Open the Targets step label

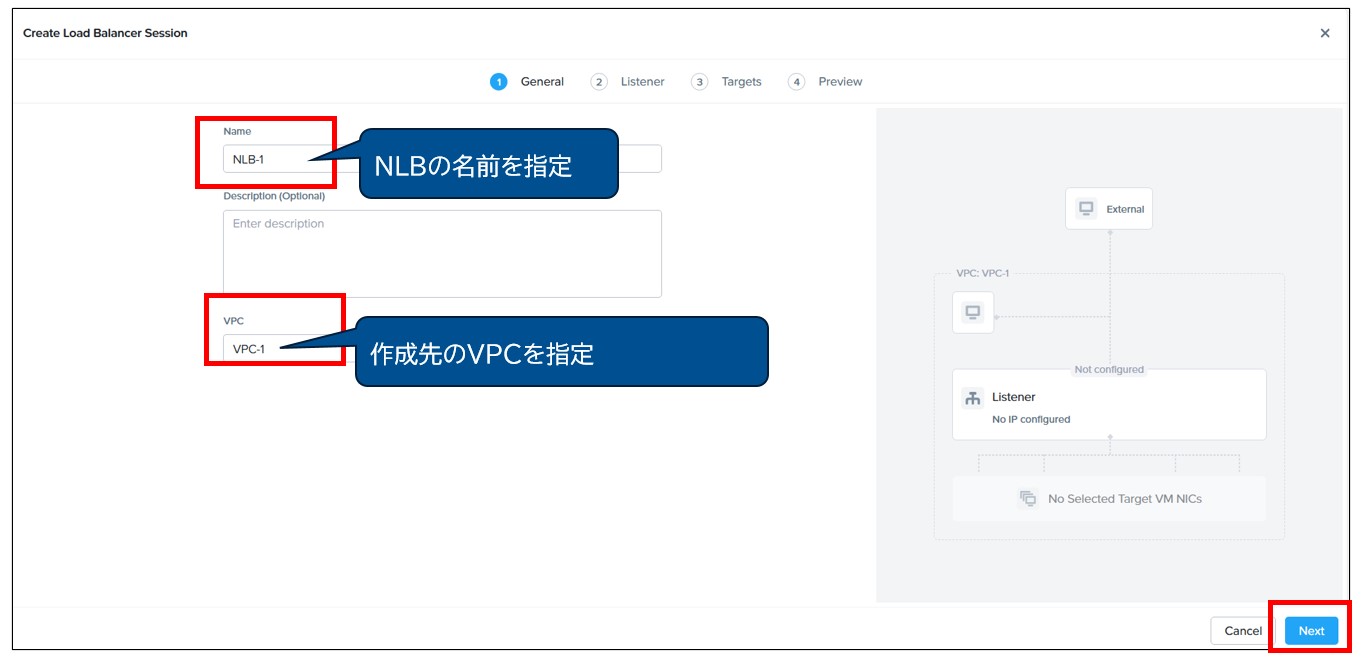point(741,82)
